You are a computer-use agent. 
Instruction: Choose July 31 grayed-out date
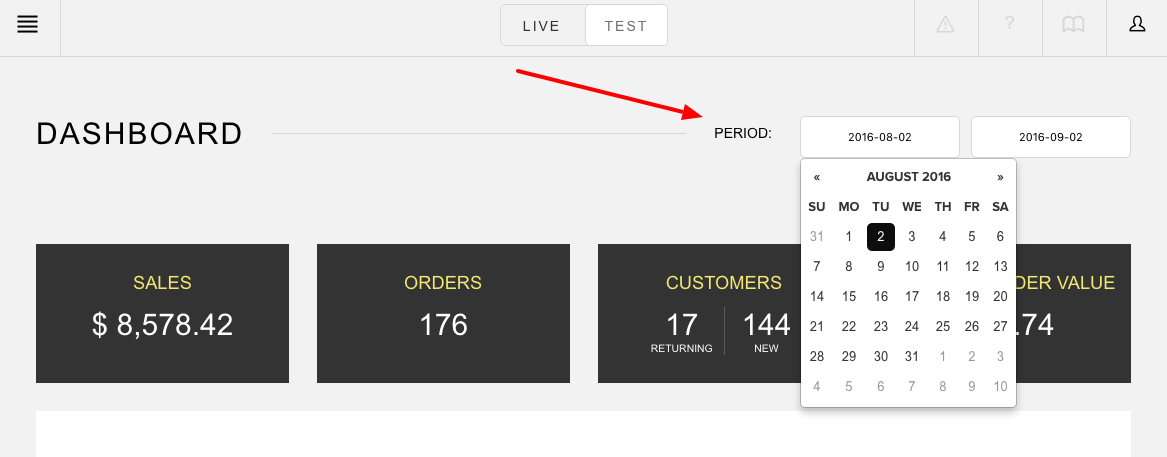(x=816, y=237)
